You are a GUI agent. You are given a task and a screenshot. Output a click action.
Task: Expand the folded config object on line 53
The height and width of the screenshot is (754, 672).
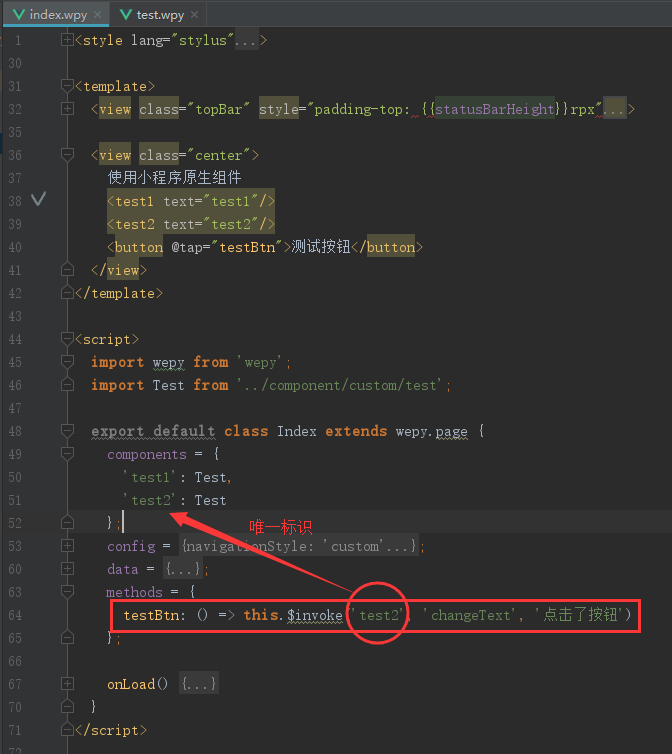[67, 546]
